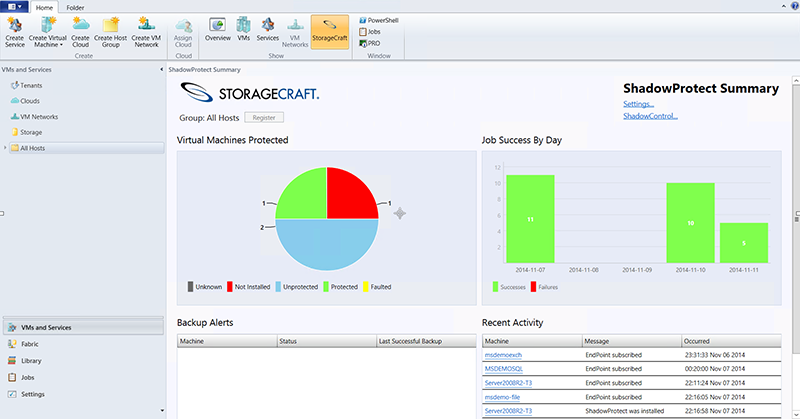Select Clouds in the tree
This screenshot has height=419, width=800.
pos(25,101)
